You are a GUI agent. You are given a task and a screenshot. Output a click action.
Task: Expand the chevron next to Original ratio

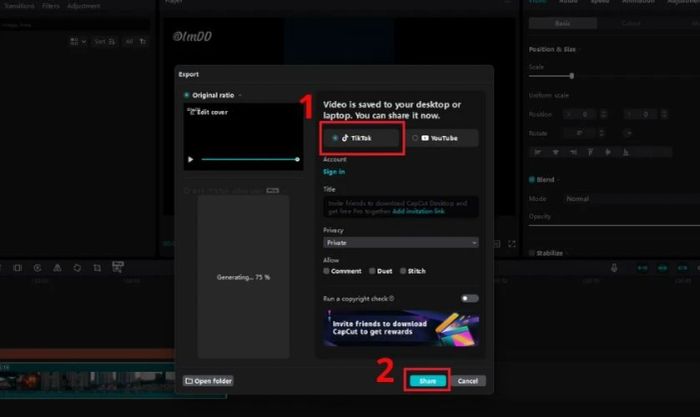click(x=240, y=95)
